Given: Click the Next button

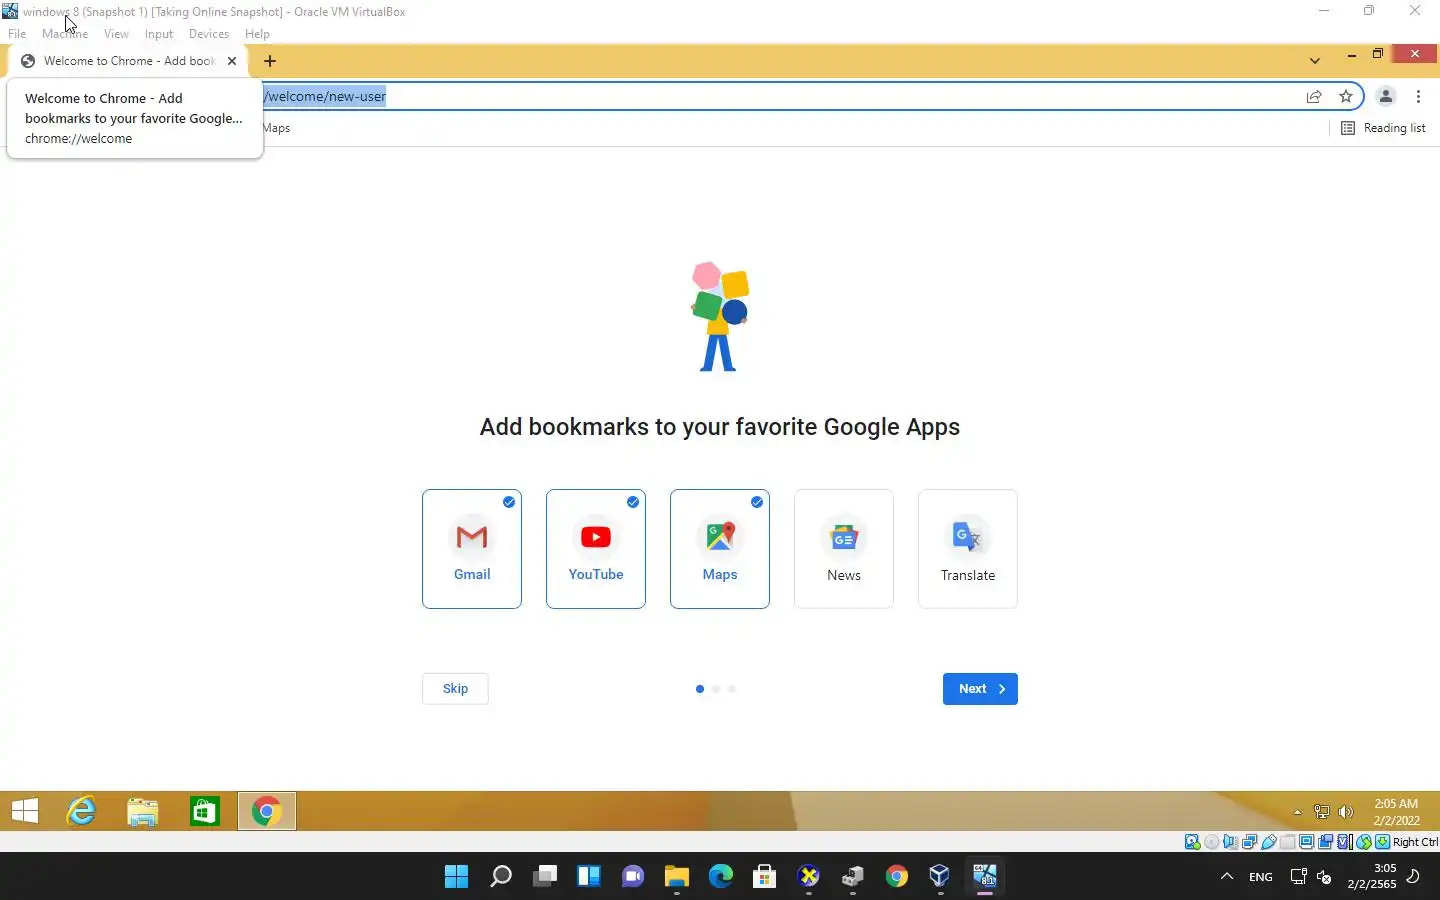Looking at the screenshot, I should coord(980,689).
